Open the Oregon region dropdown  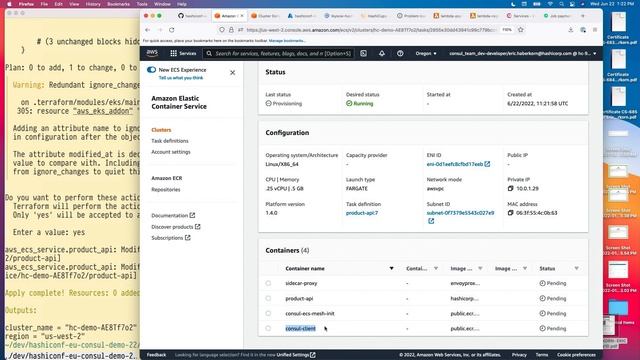[426, 53]
